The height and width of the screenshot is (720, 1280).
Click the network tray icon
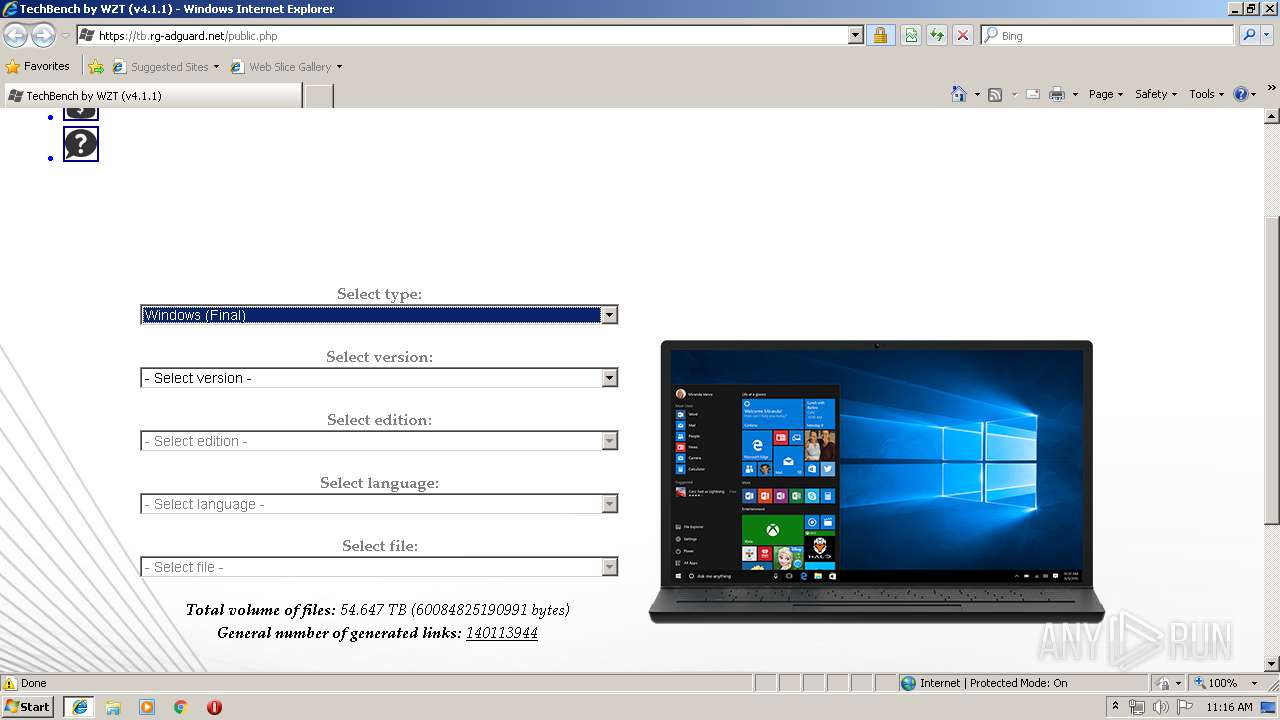point(1137,707)
